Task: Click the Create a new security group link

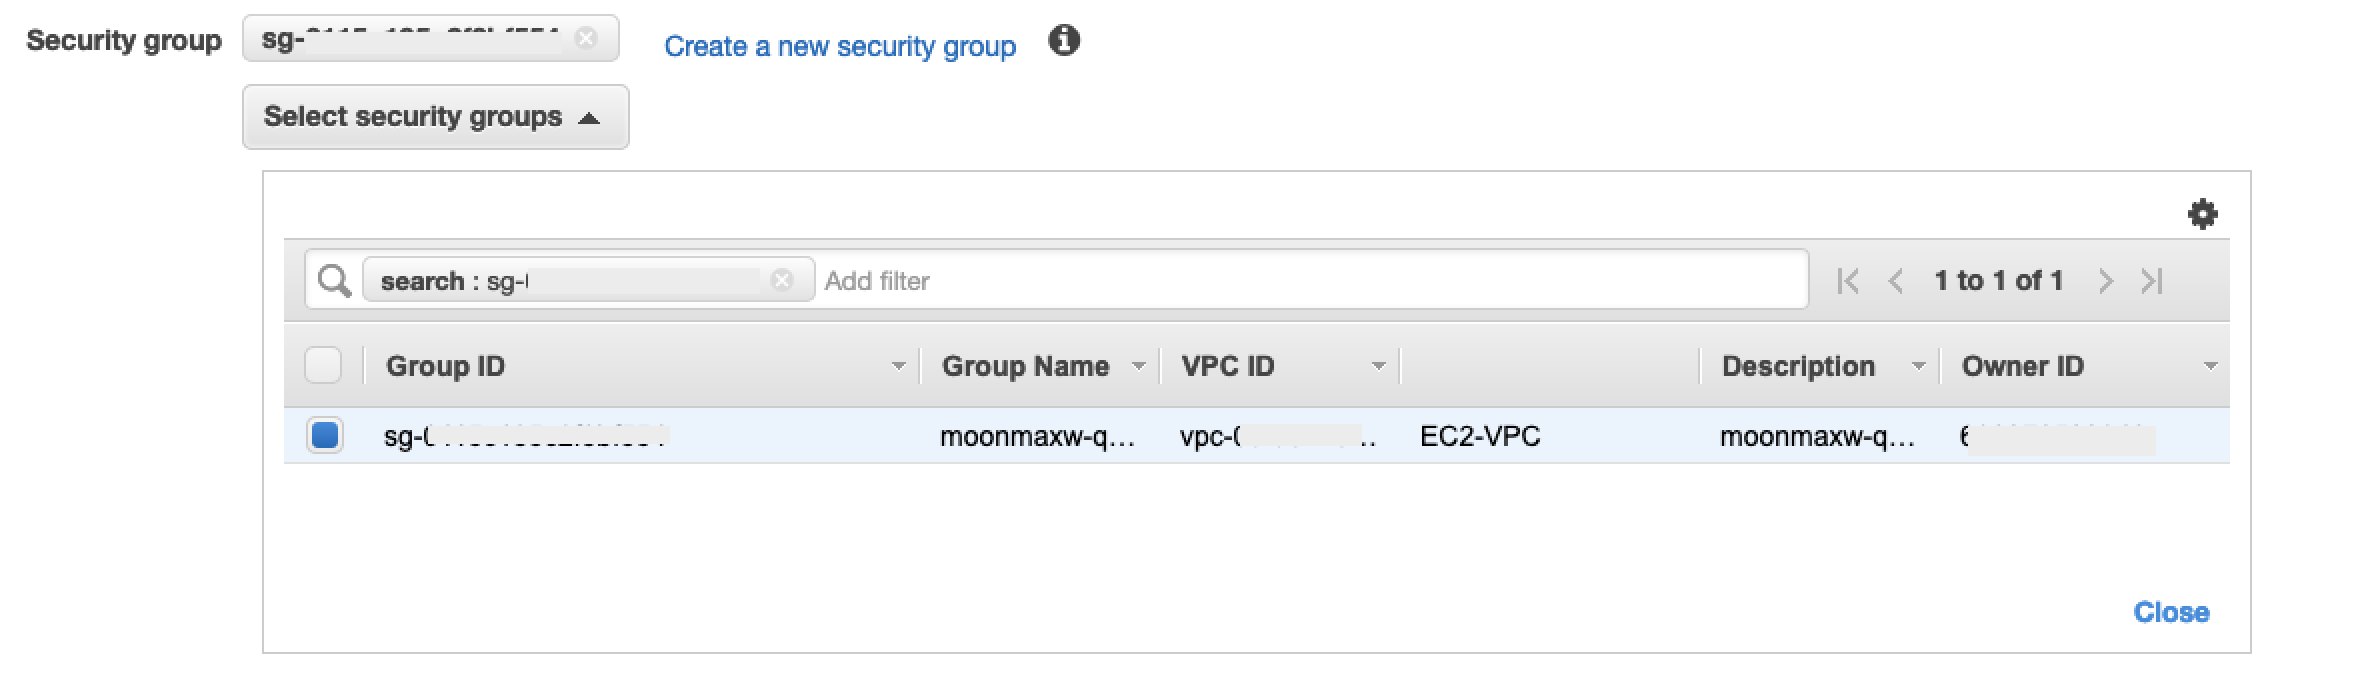Action: click(x=840, y=45)
